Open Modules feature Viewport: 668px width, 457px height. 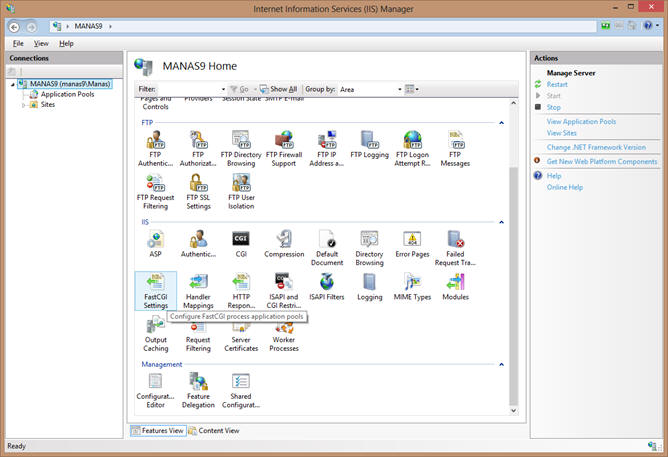(x=455, y=287)
